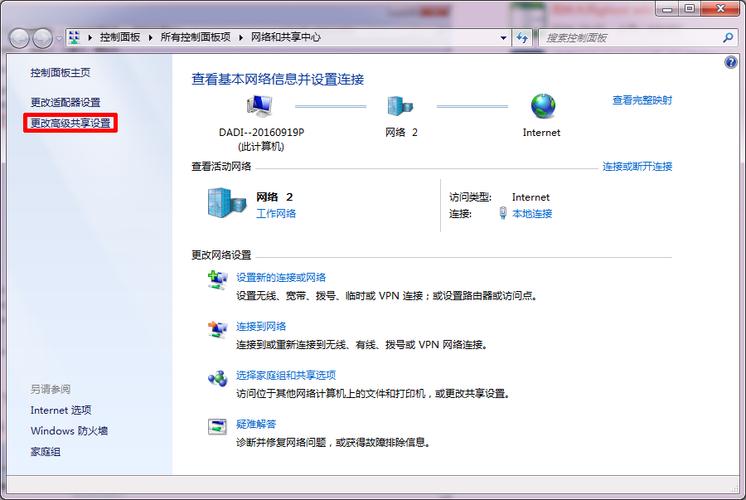
Task: Open 更改适配器设置 in the sidebar
Action: coord(66,102)
